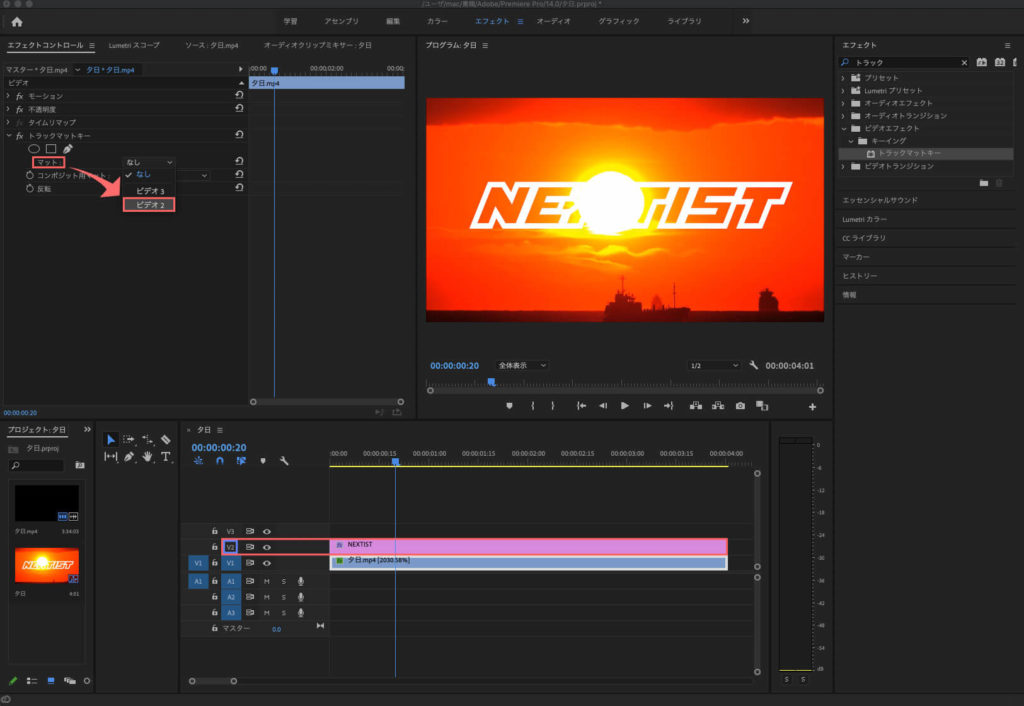The height and width of the screenshot is (706, 1024).
Task: Toggle V1 track output eye
Action: 266,562
